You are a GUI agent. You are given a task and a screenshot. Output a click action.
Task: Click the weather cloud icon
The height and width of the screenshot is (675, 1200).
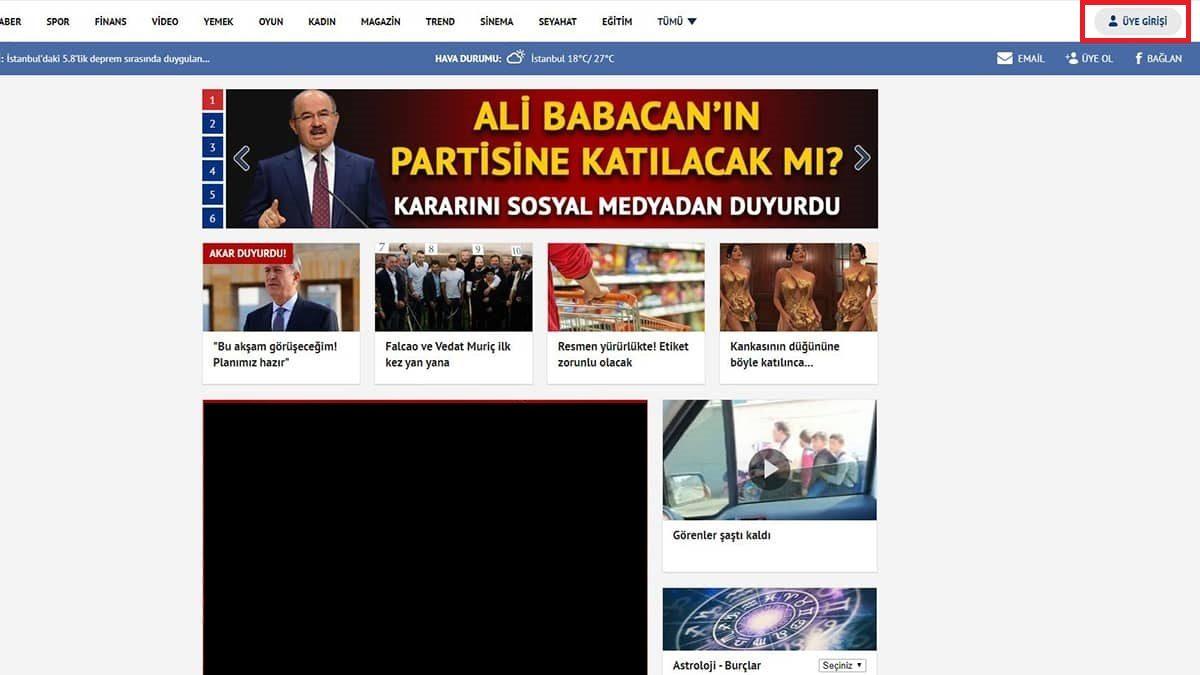tap(517, 57)
